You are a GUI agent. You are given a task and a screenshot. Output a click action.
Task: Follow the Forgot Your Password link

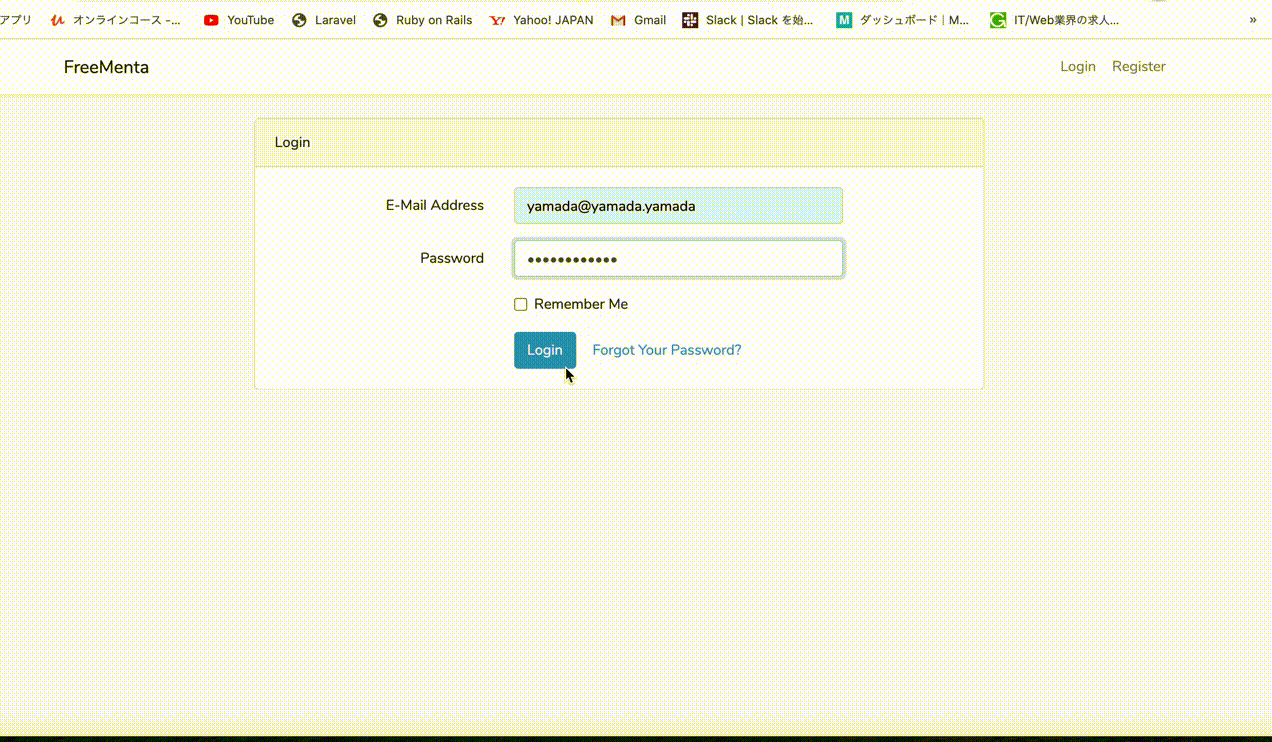[x=666, y=350]
